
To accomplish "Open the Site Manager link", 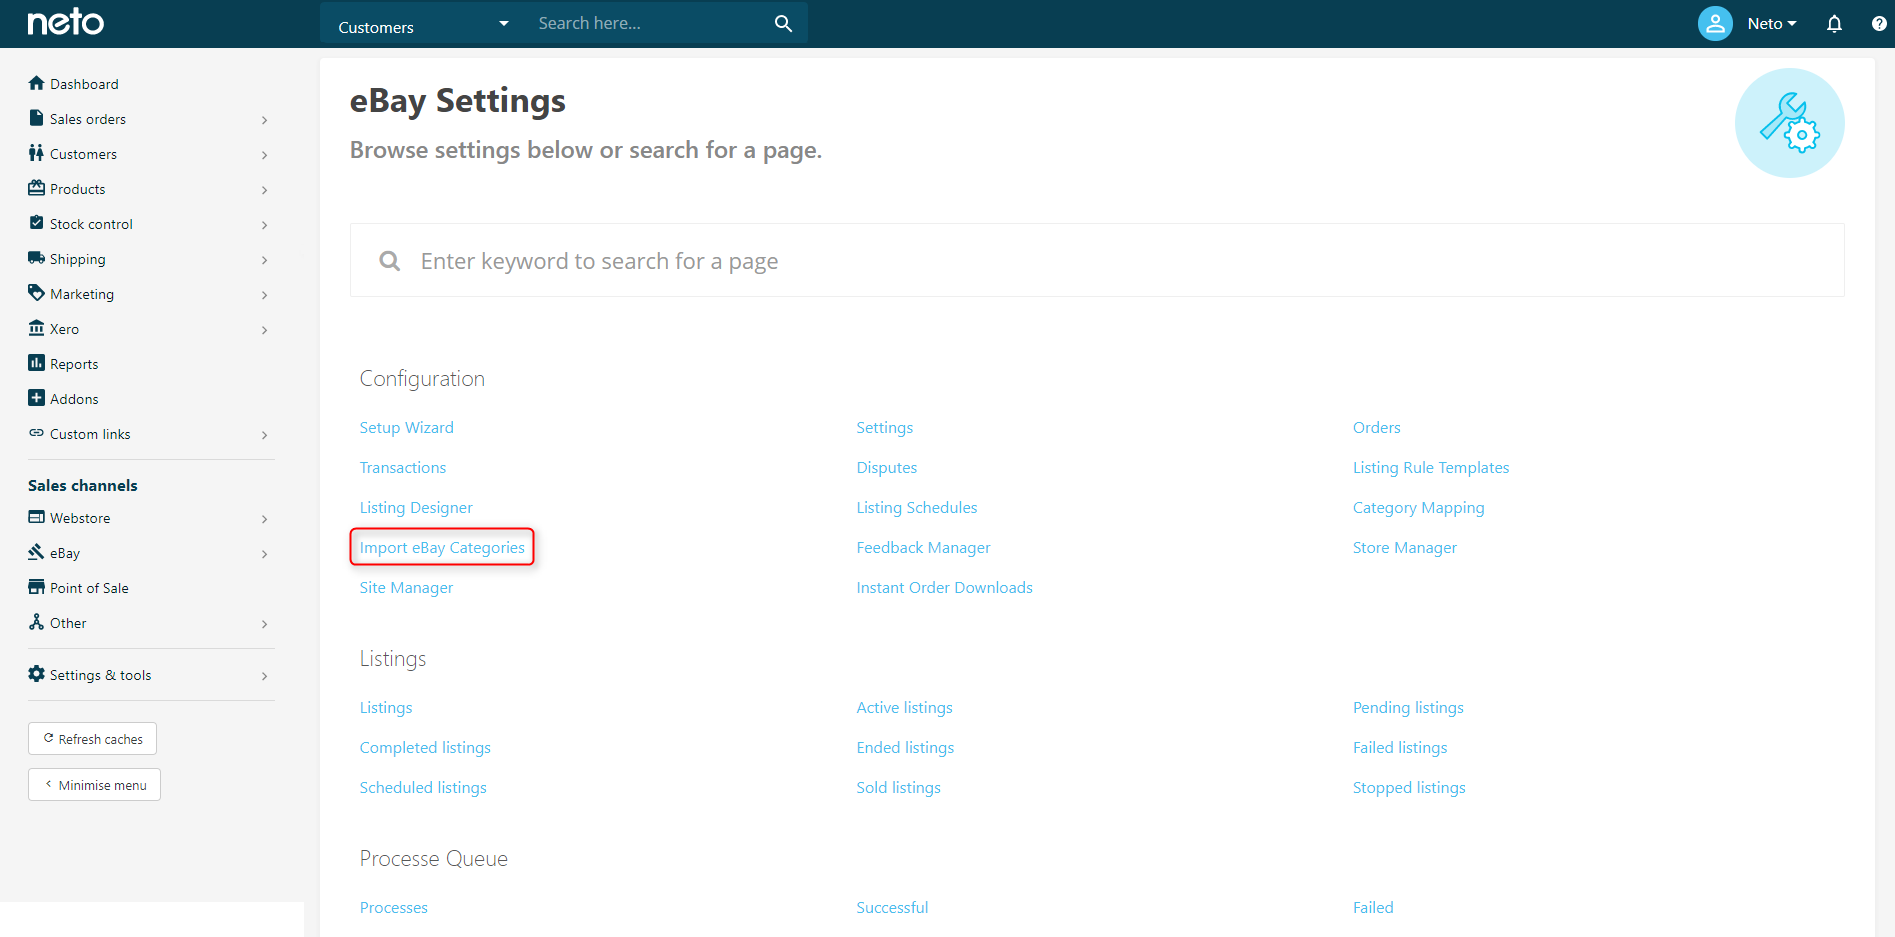I will 406,587.
